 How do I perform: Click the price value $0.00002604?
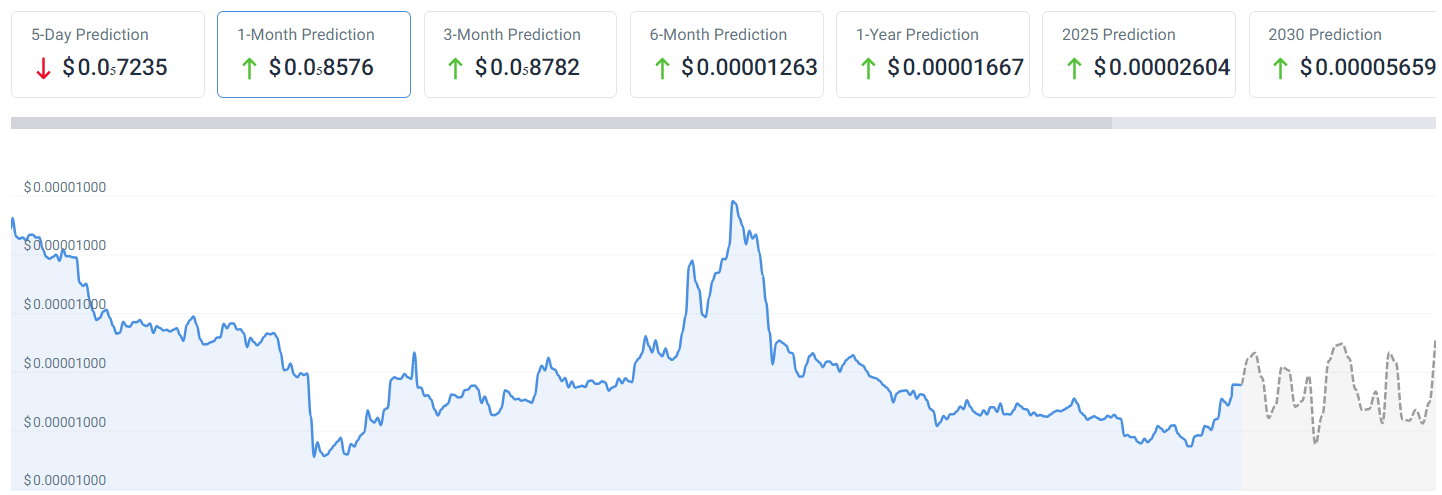coord(1162,68)
